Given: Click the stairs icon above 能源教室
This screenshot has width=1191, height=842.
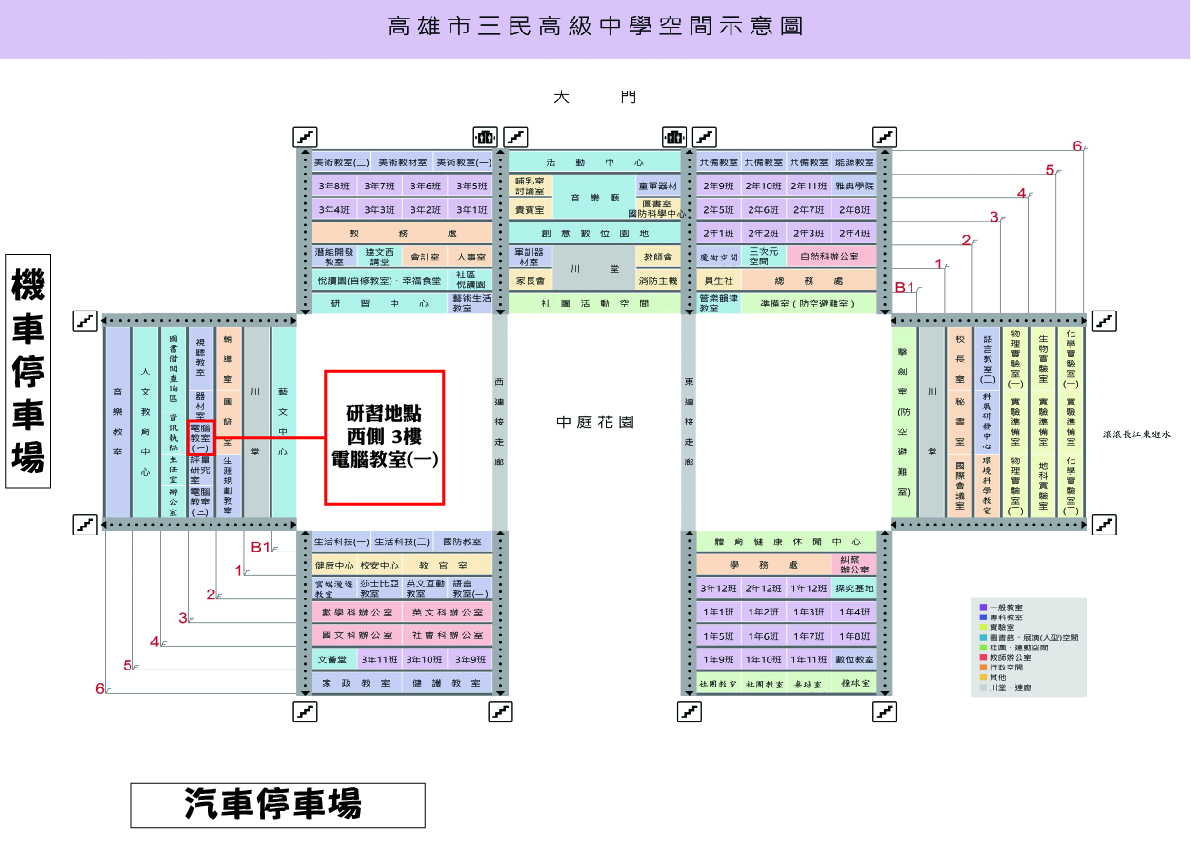Looking at the screenshot, I should (x=884, y=137).
